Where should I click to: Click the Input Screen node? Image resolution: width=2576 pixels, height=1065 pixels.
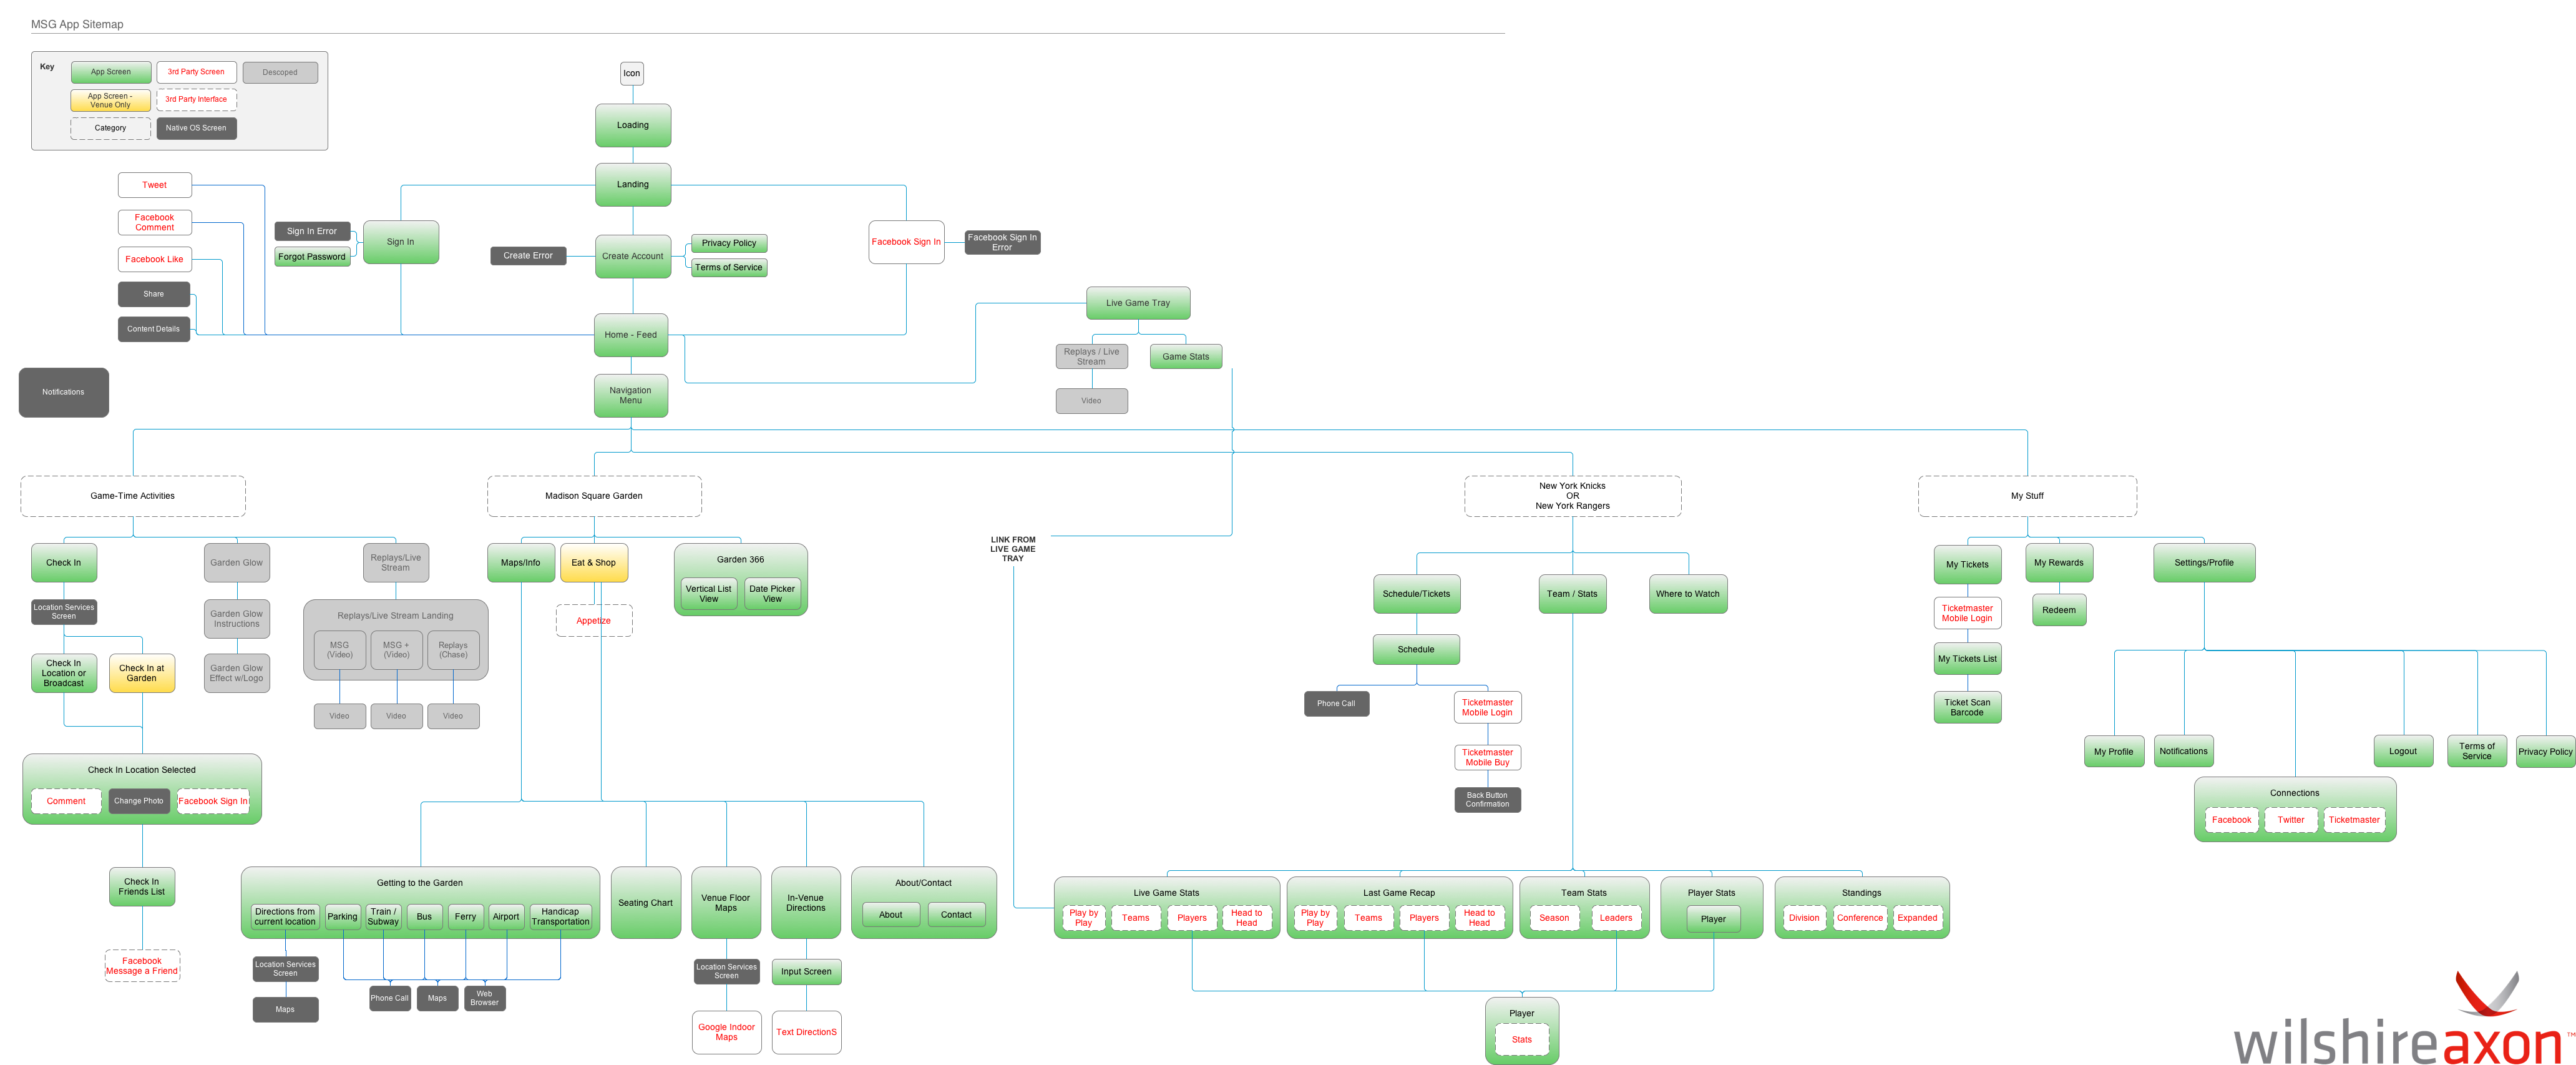(806, 972)
